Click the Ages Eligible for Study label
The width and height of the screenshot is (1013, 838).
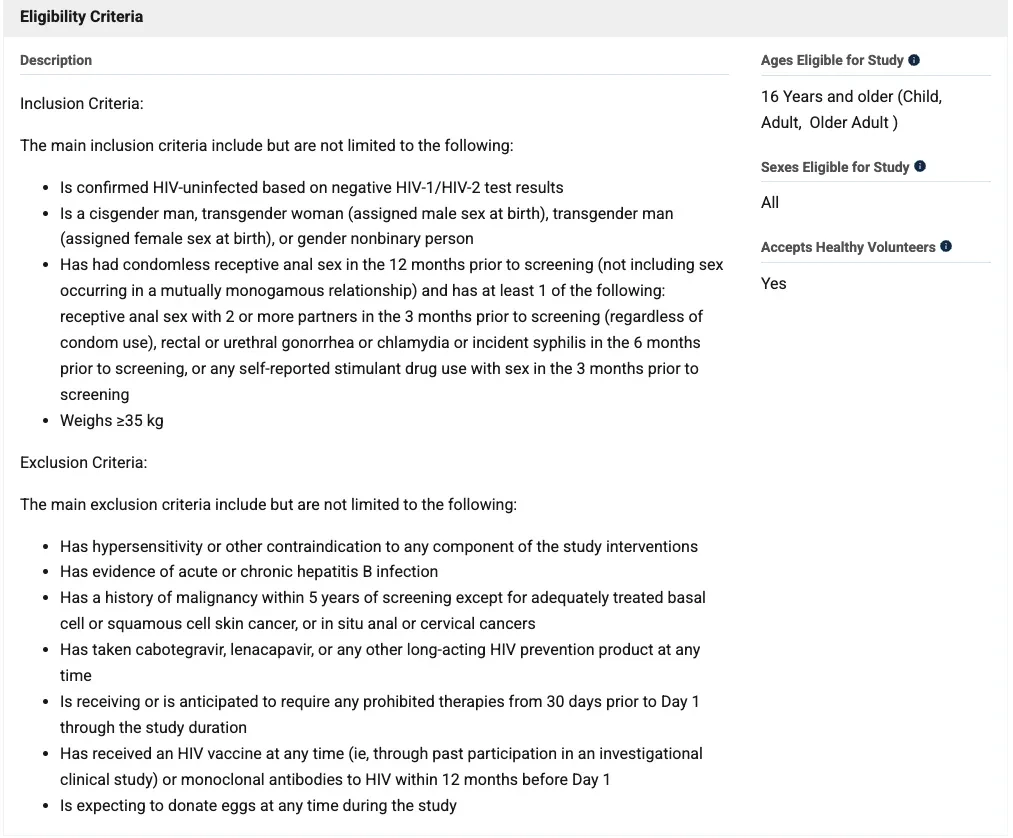pos(832,60)
